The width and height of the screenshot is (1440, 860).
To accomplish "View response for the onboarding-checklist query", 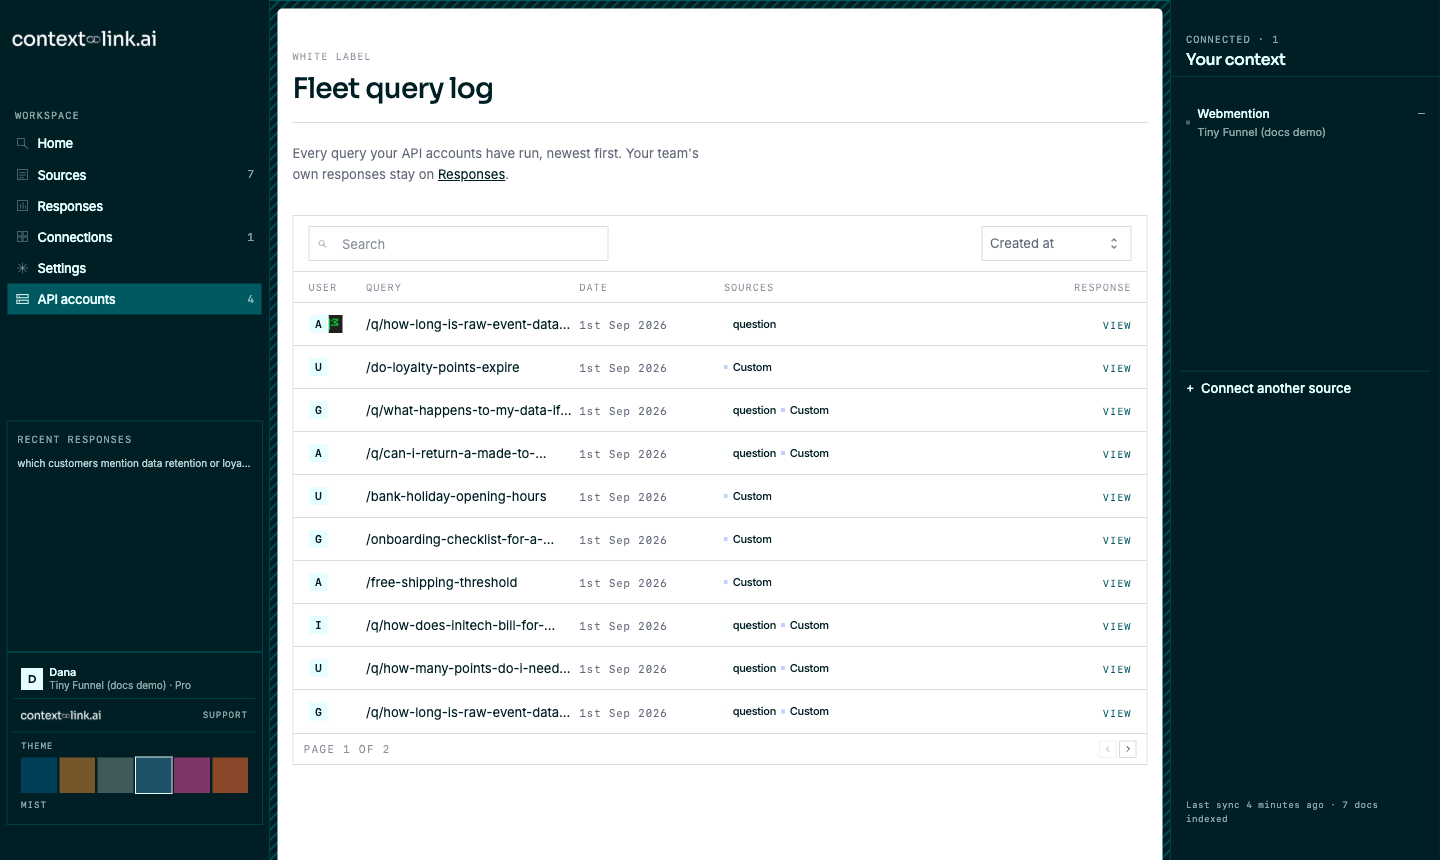I will coord(1116,541).
